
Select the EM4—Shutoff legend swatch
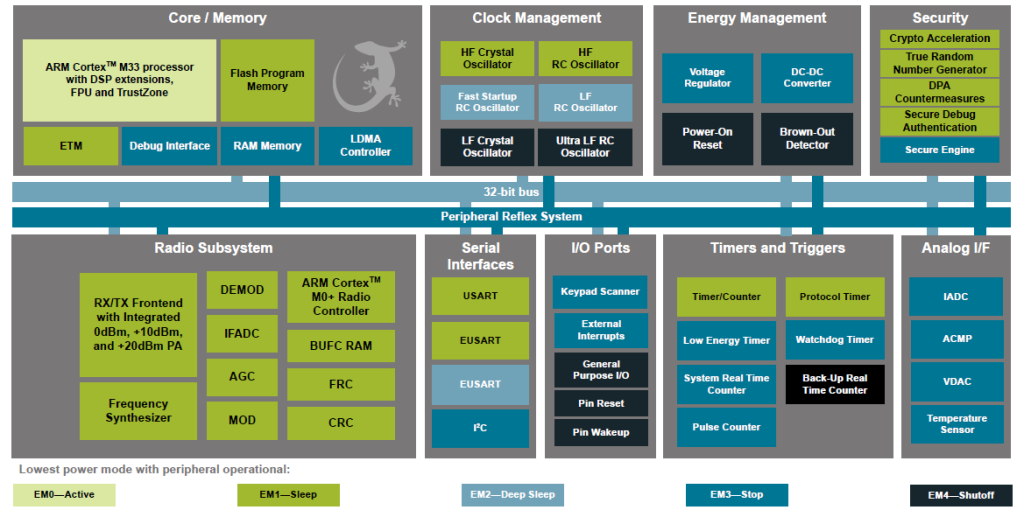(x=960, y=495)
